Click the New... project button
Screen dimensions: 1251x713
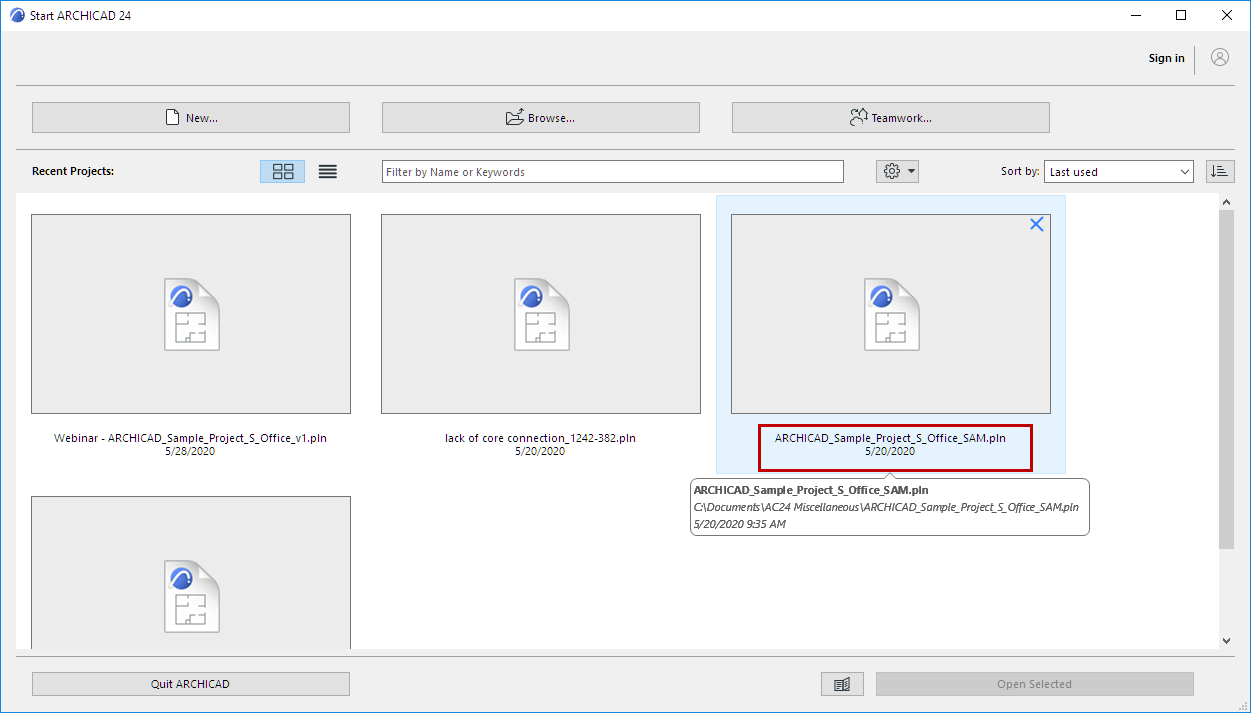(191, 117)
